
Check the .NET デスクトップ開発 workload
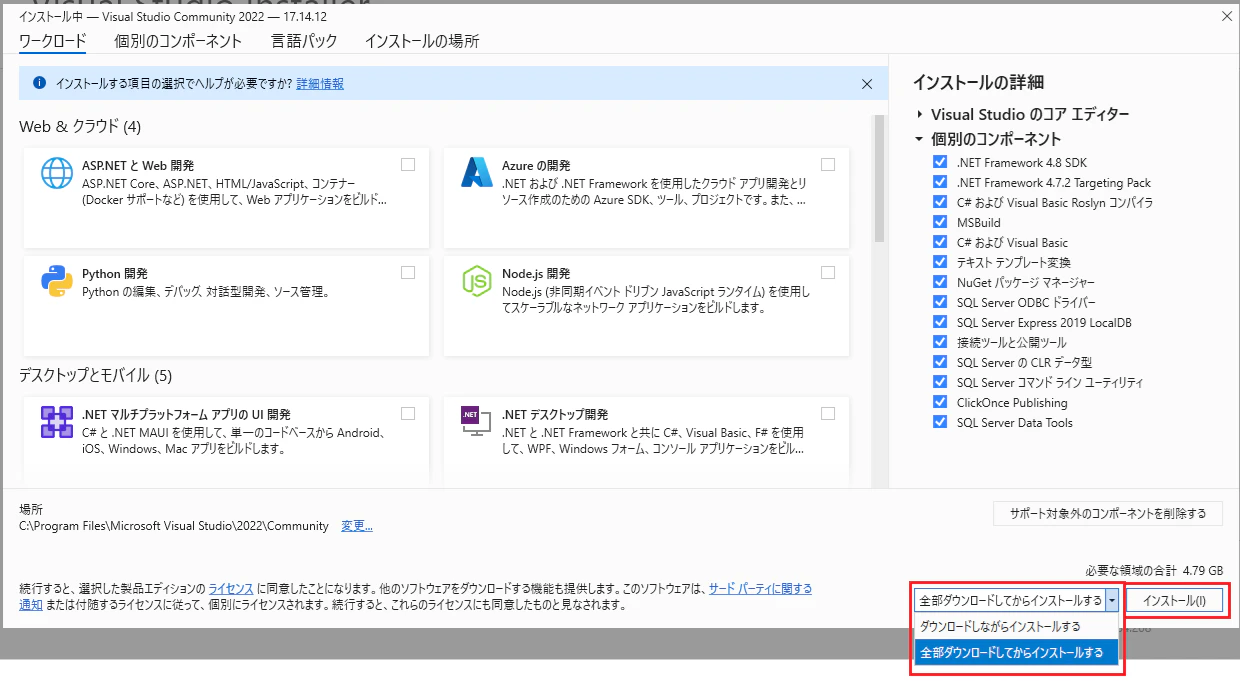click(x=828, y=414)
